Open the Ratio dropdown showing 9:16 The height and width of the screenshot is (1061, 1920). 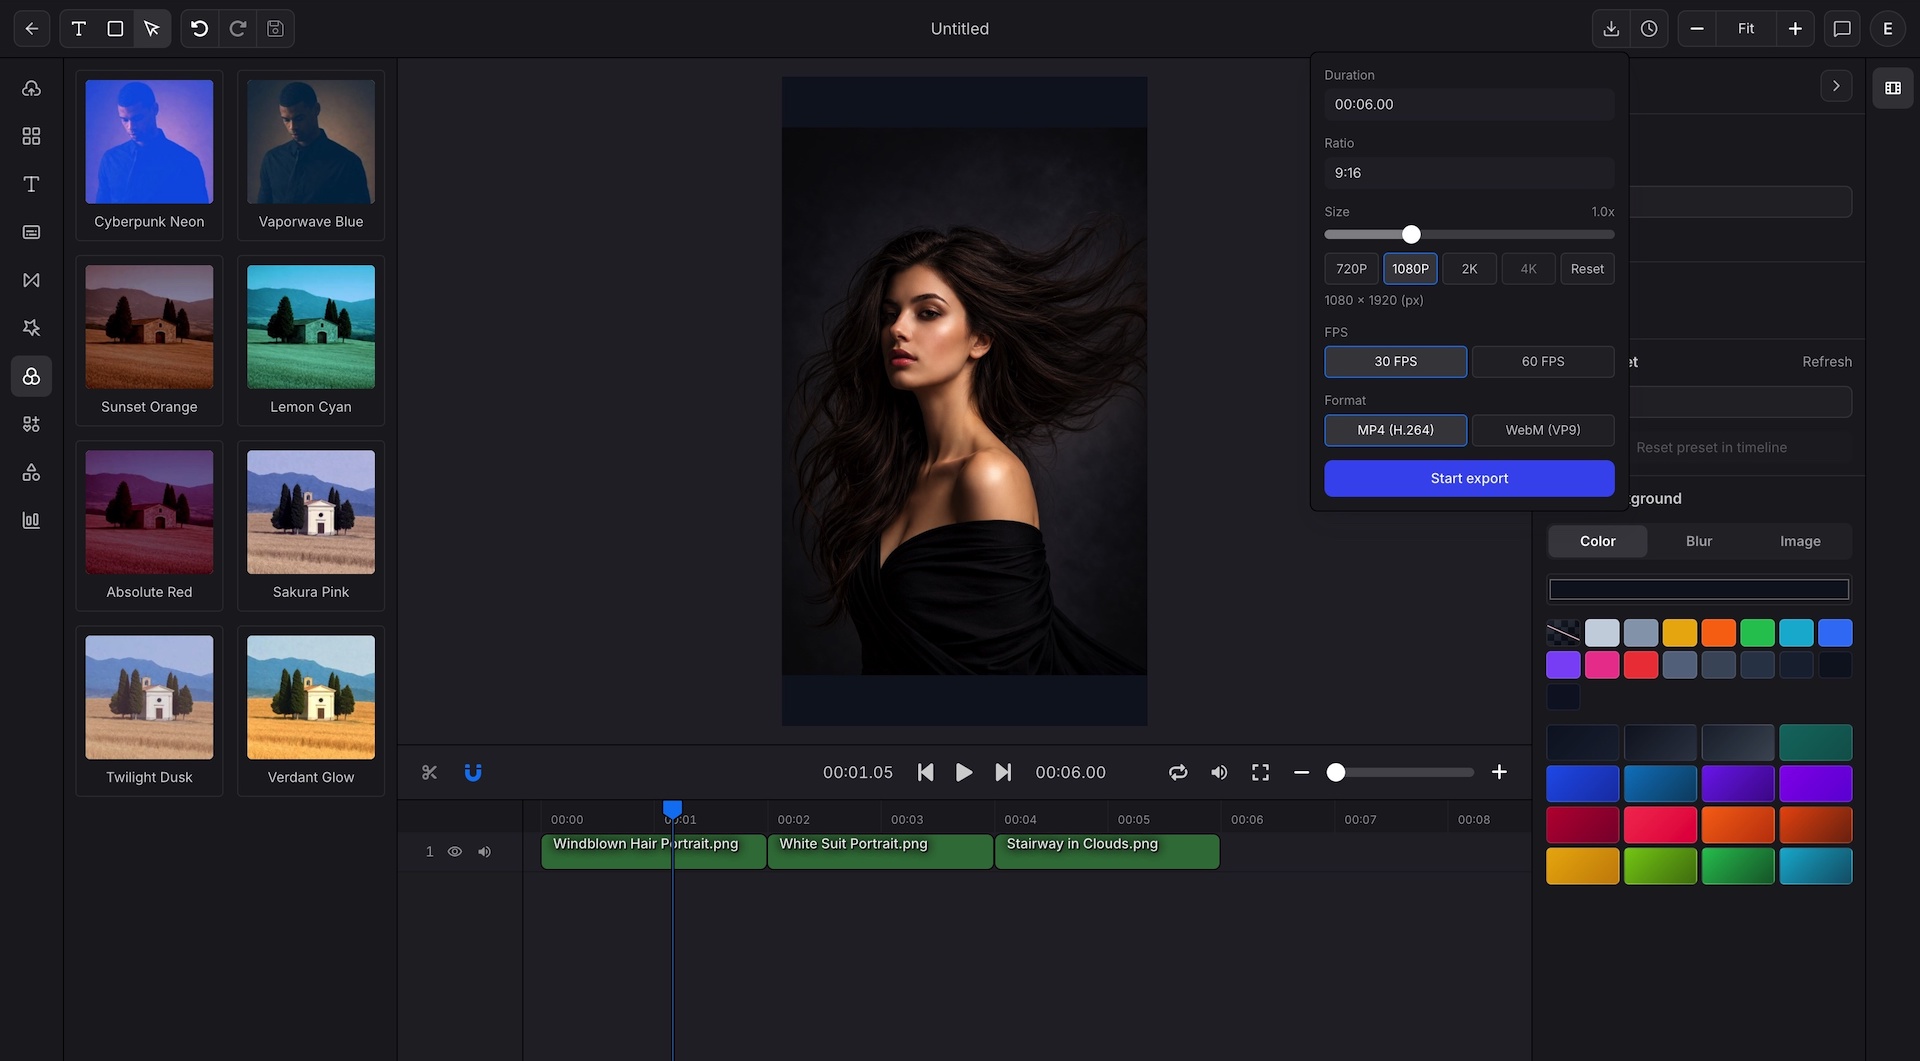pos(1467,172)
